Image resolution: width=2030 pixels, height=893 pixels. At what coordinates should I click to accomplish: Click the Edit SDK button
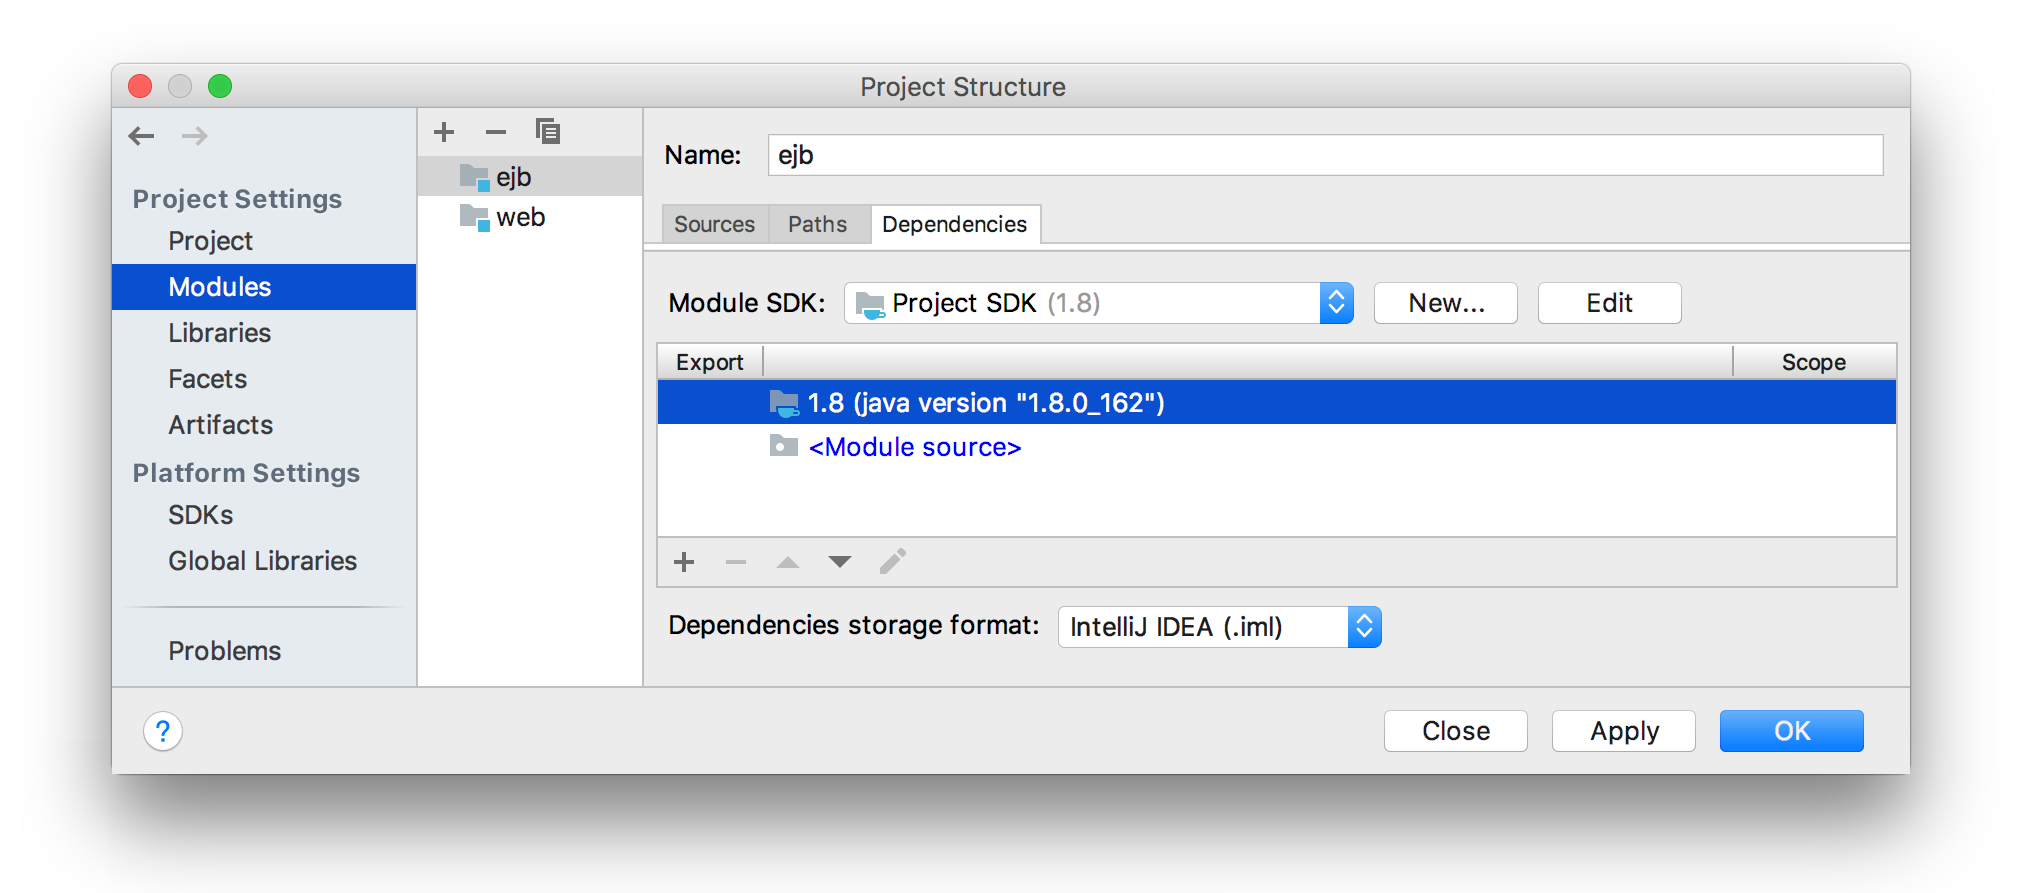point(1609,303)
